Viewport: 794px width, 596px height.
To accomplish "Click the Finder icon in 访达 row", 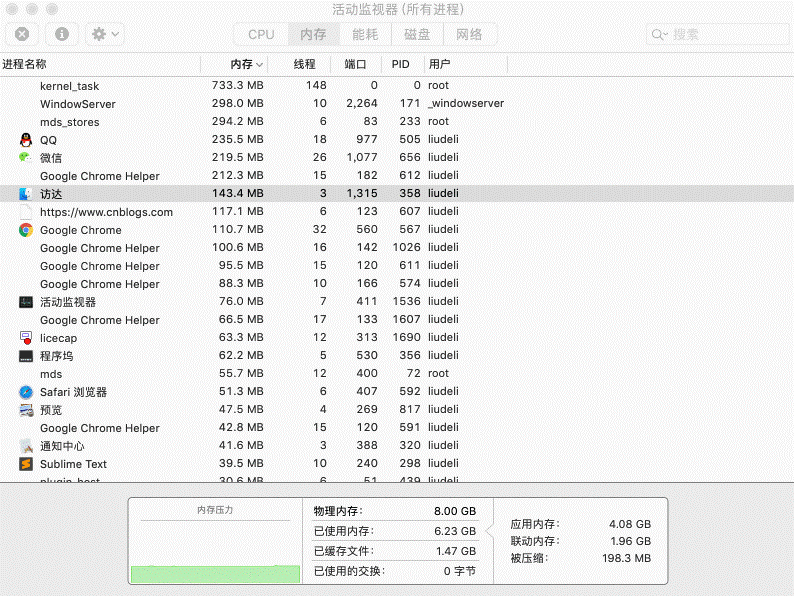I will [26, 193].
